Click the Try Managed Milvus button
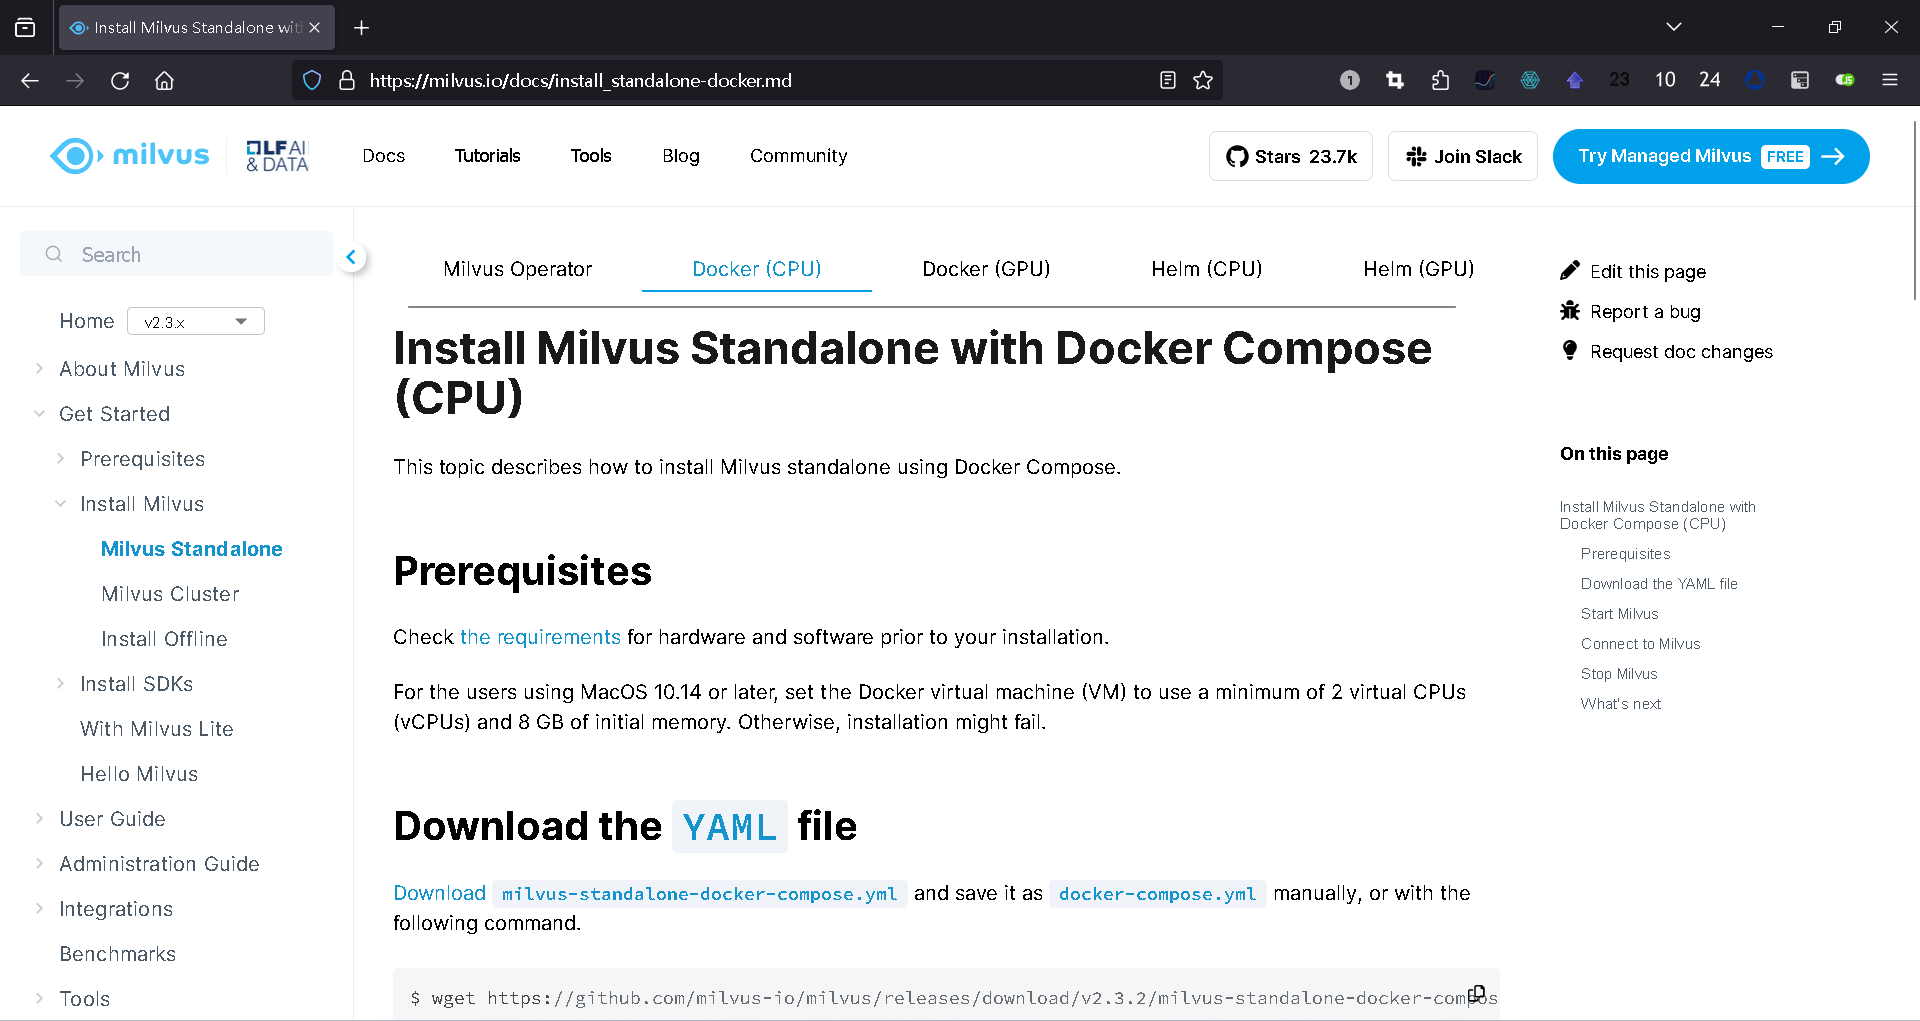The width and height of the screenshot is (1920, 1021). [x=1710, y=156]
